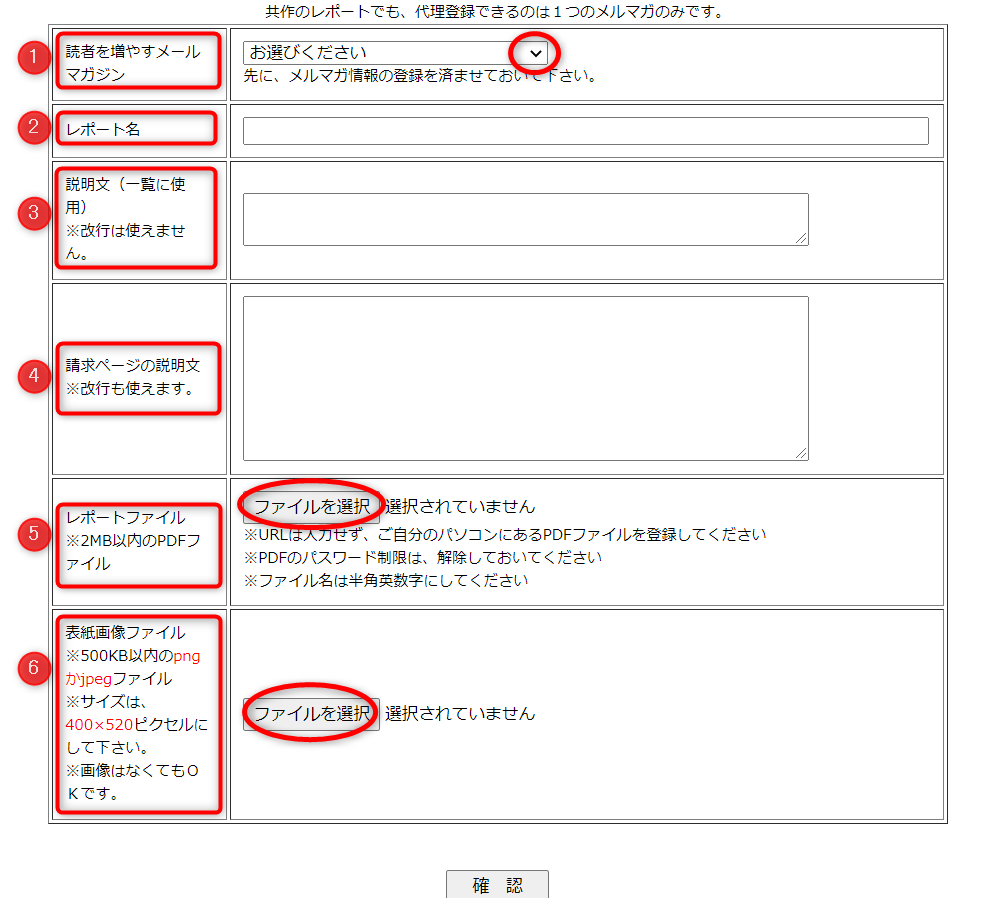
Task: Grab the resize handle of 説明文 textarea
Action: coord(802,239)
